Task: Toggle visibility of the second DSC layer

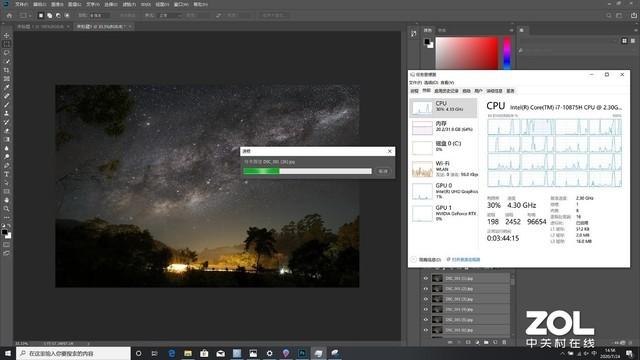Action: click(x=426, y=289)
